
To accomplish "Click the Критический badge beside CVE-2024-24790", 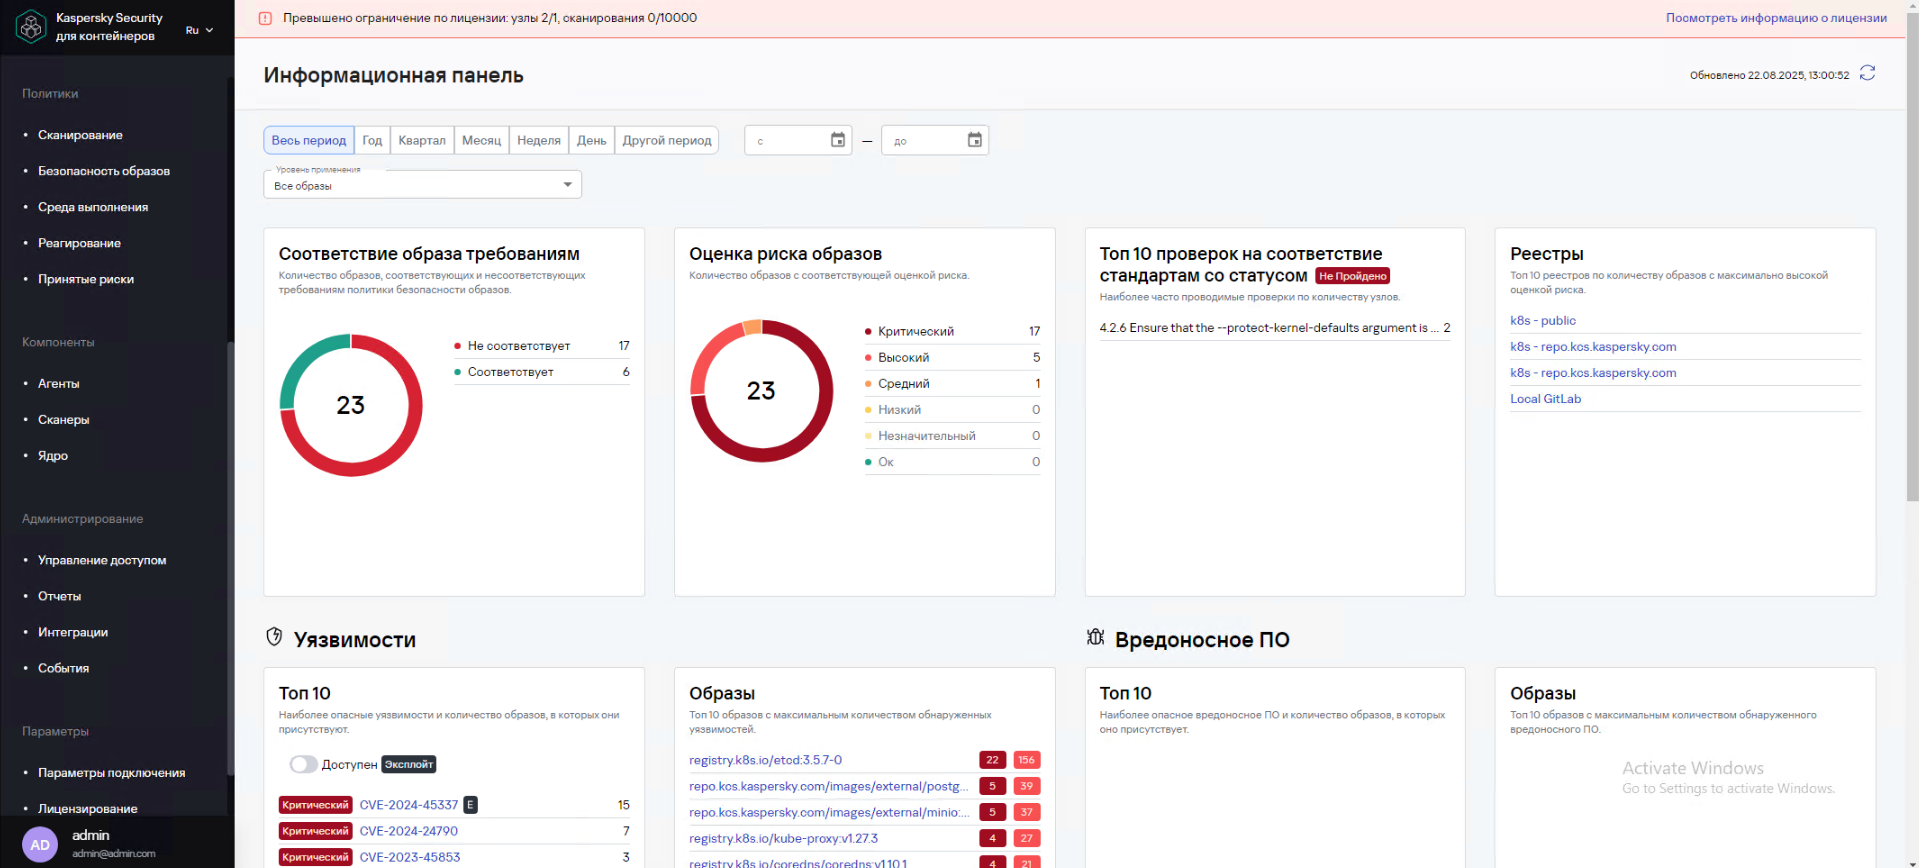I will (x=315, y=831).
